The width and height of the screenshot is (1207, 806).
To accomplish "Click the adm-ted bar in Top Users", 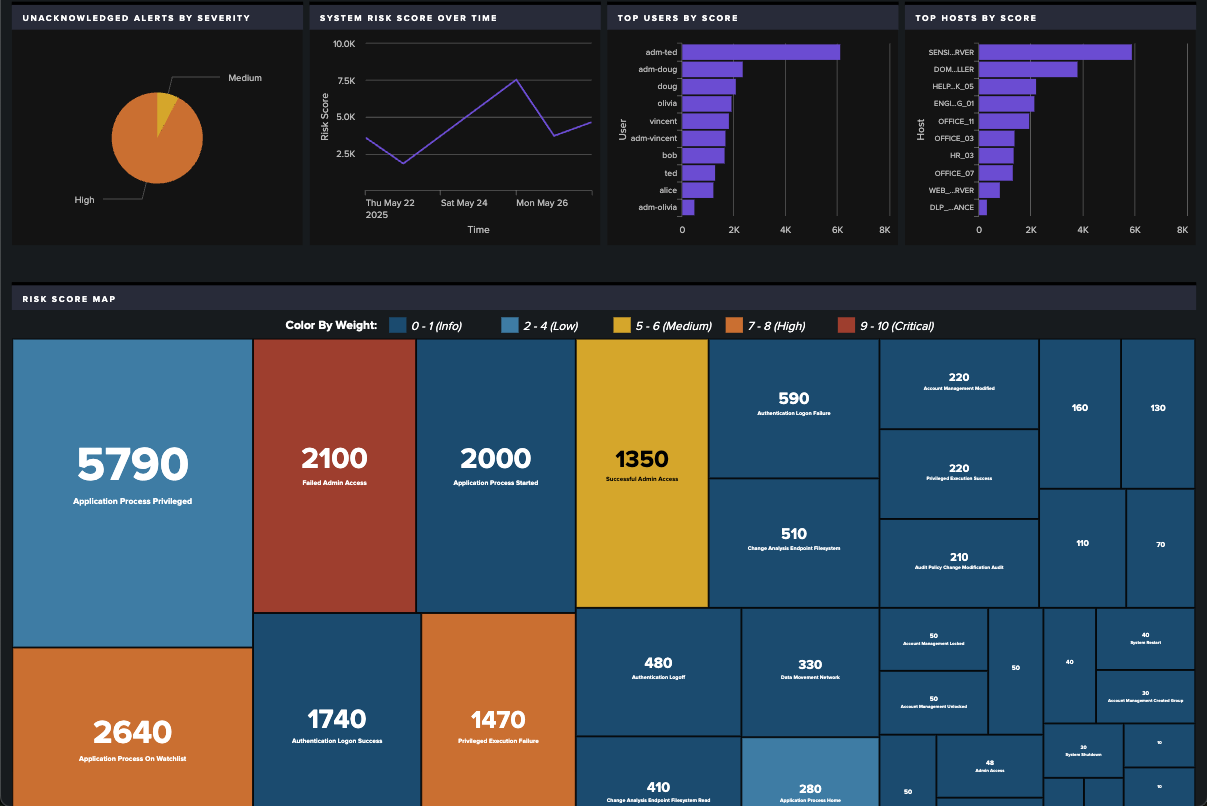I will (x=761, y=53).
